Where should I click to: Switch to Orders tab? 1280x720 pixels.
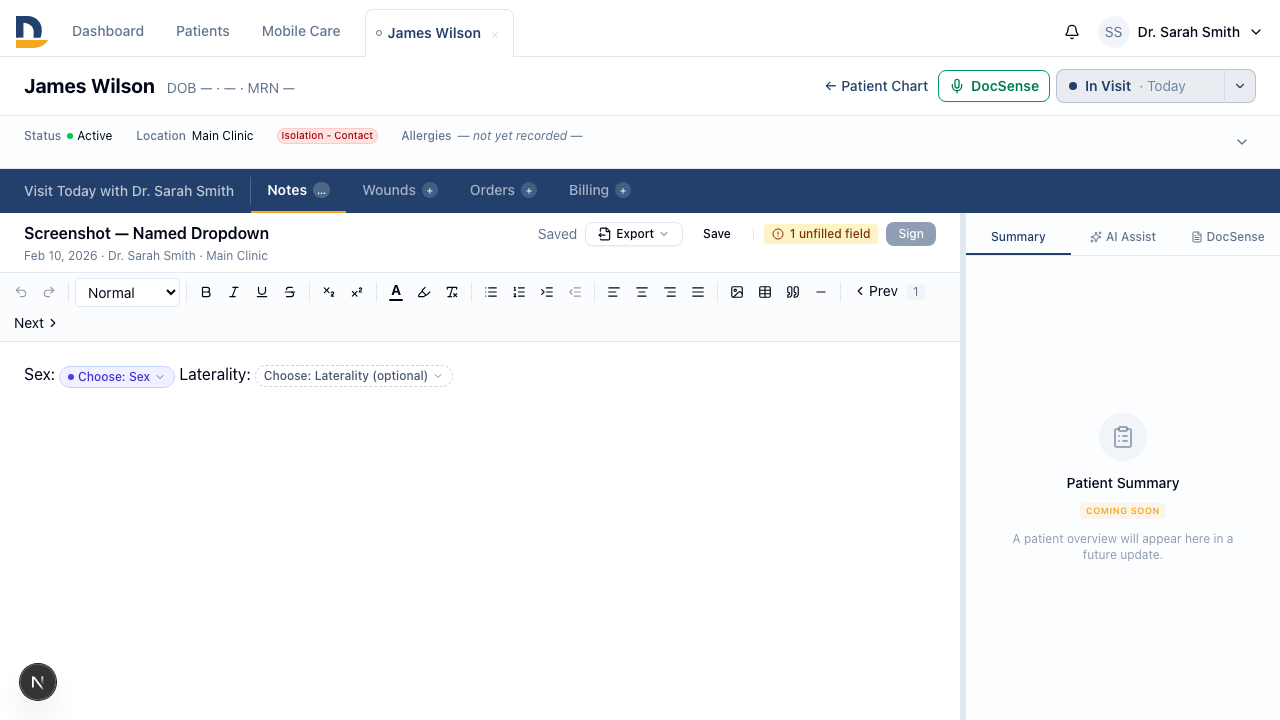point(503,190)
